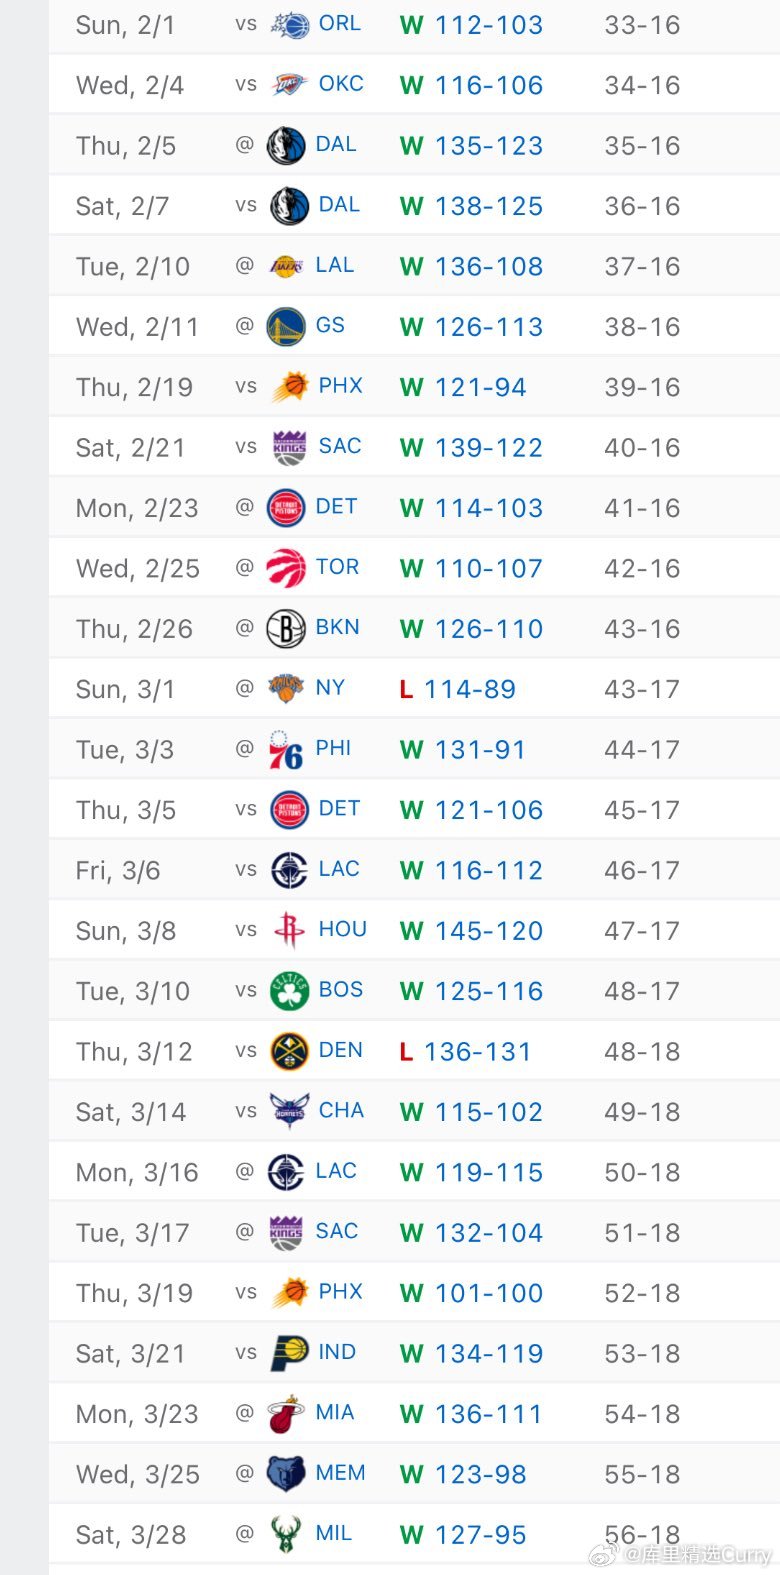This screenshot has height=1575, width=780.
Task: Click the Orlando Magic logo icon
Action: point(290,25)
